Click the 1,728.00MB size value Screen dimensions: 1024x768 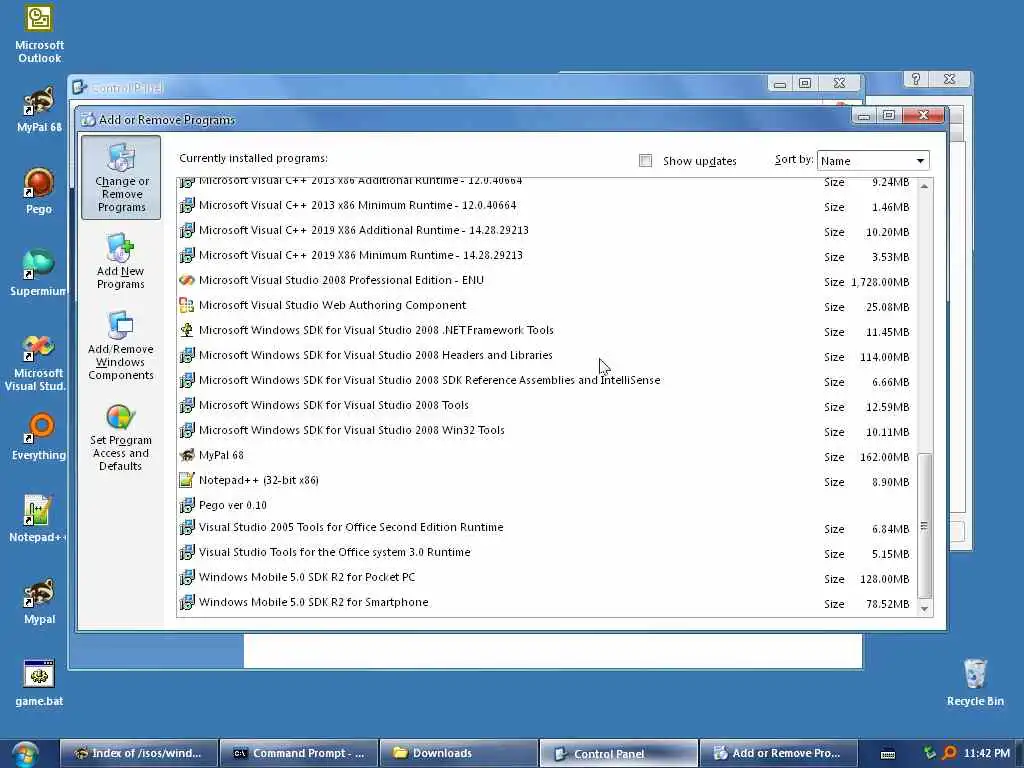(x=880, y=282)
